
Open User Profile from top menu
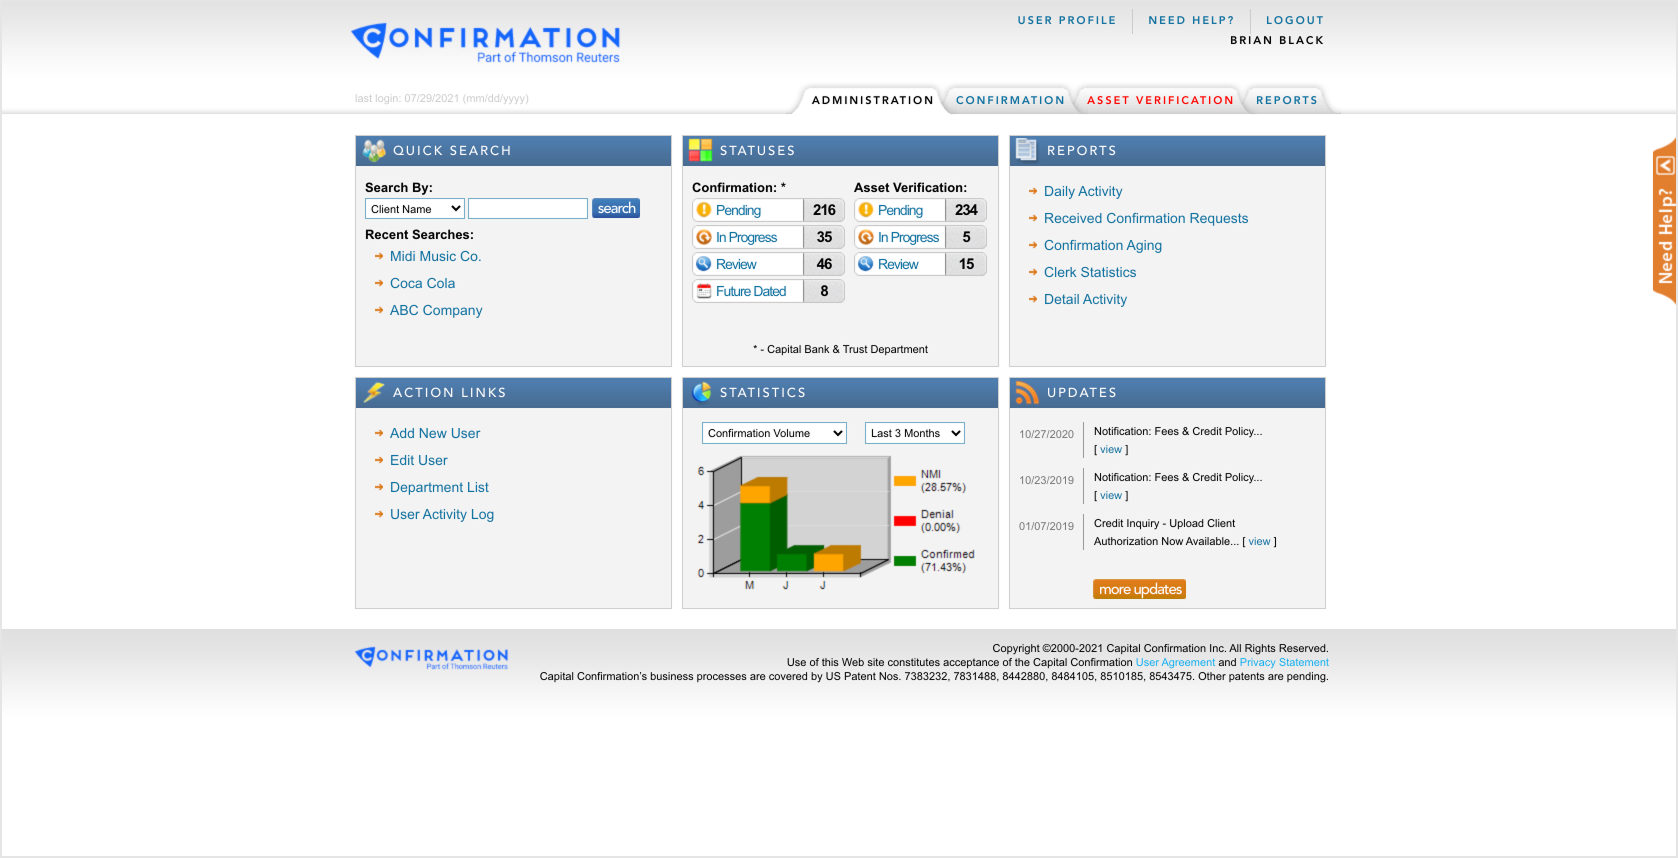1067,20
